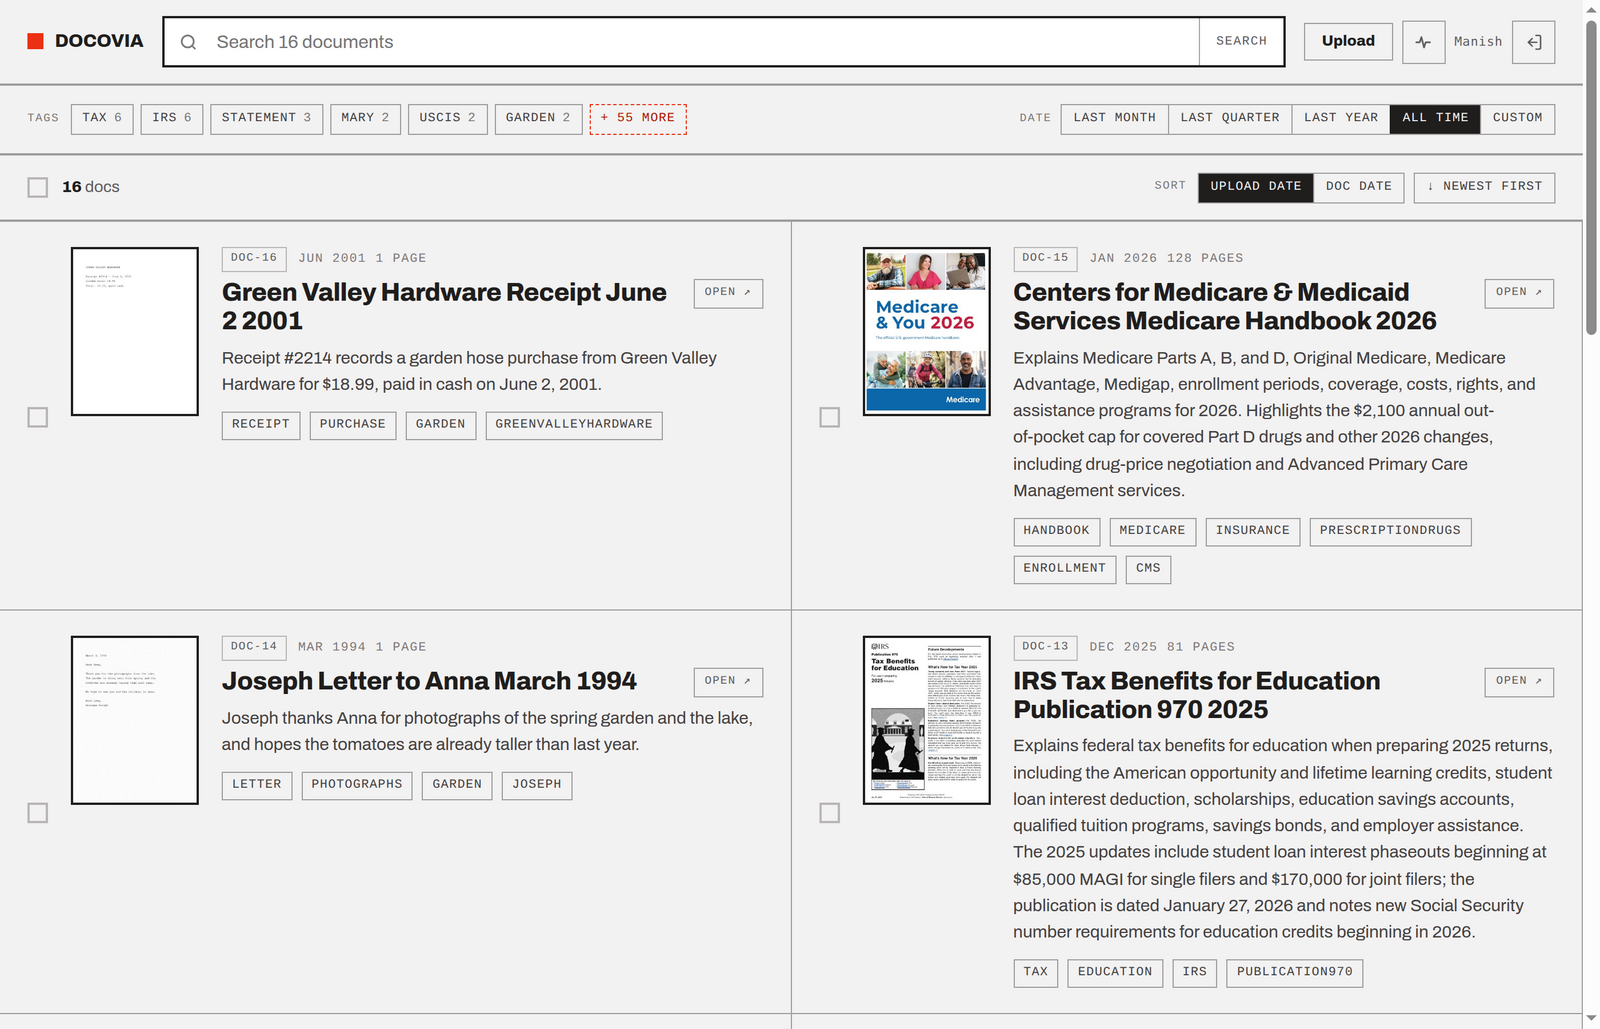This screenshot has width=1600, height=1029.
Task: Expand the '+ 55 MORE' tags
Action: click(638, 119)
